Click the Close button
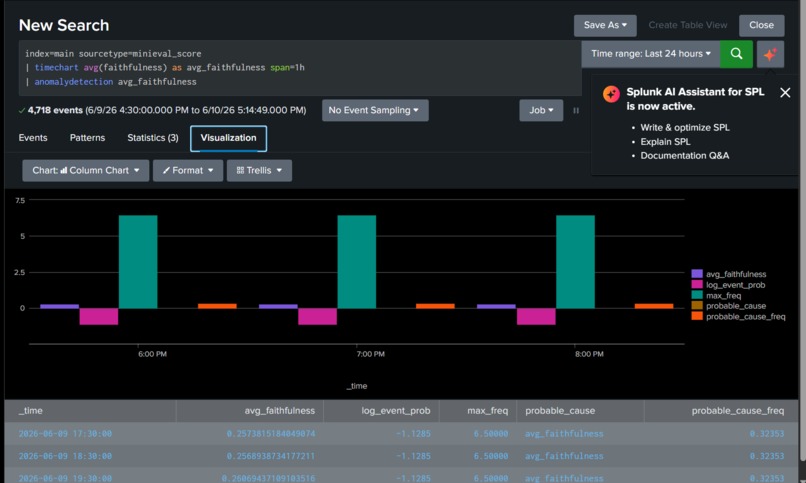The height and width of the screenshot is (483, 806). tap(761, 25)
